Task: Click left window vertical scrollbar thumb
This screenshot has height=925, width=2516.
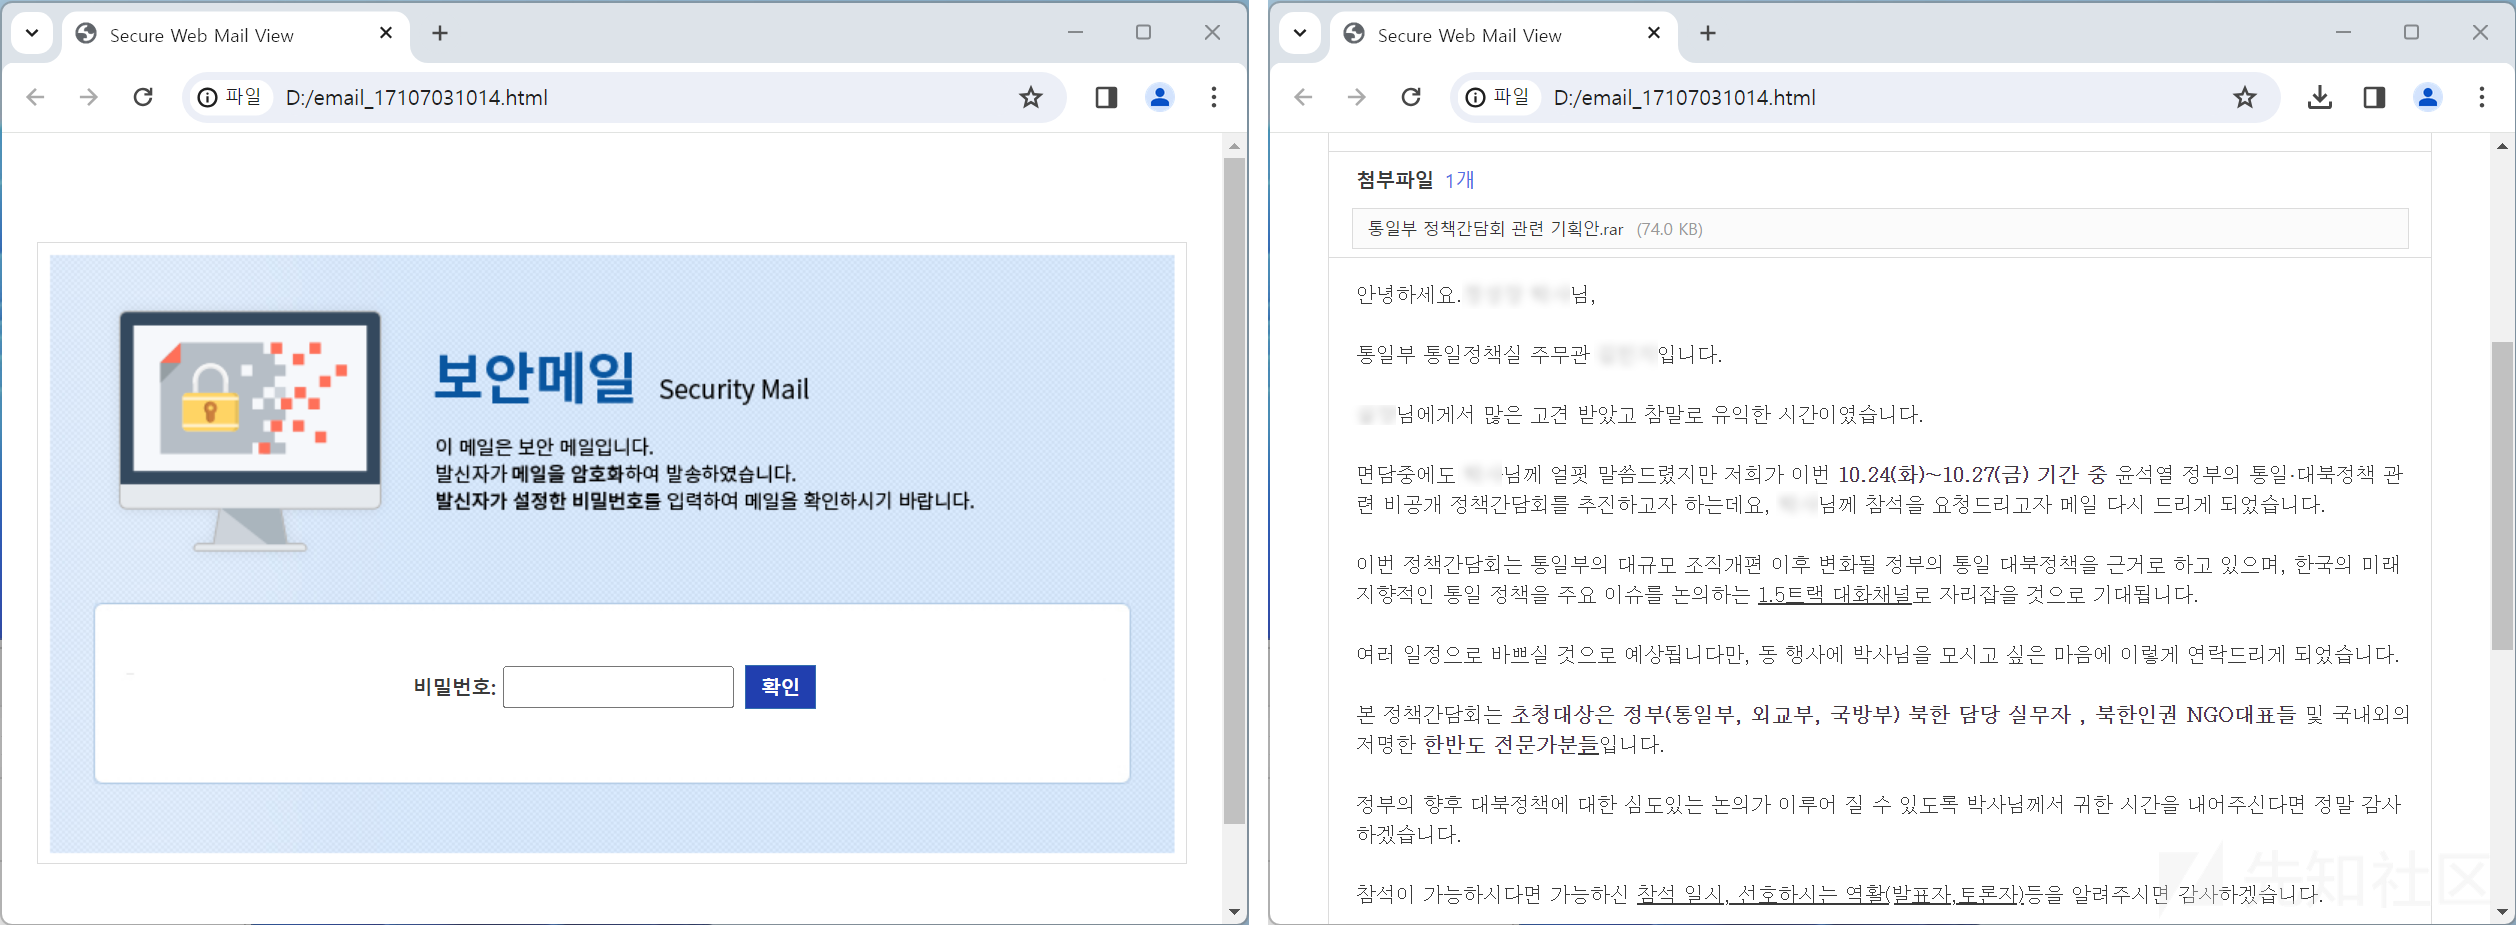Action: 1235,490
